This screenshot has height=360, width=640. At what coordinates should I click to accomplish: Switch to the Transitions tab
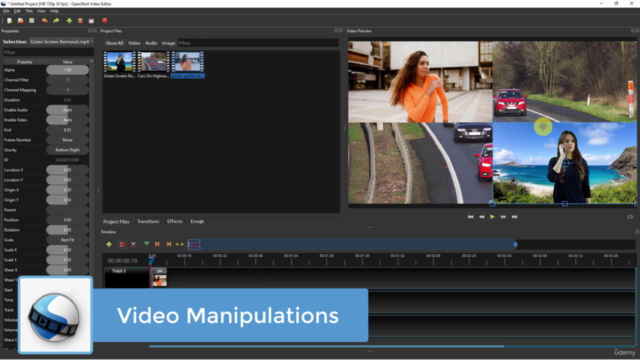tap(148, 221)
